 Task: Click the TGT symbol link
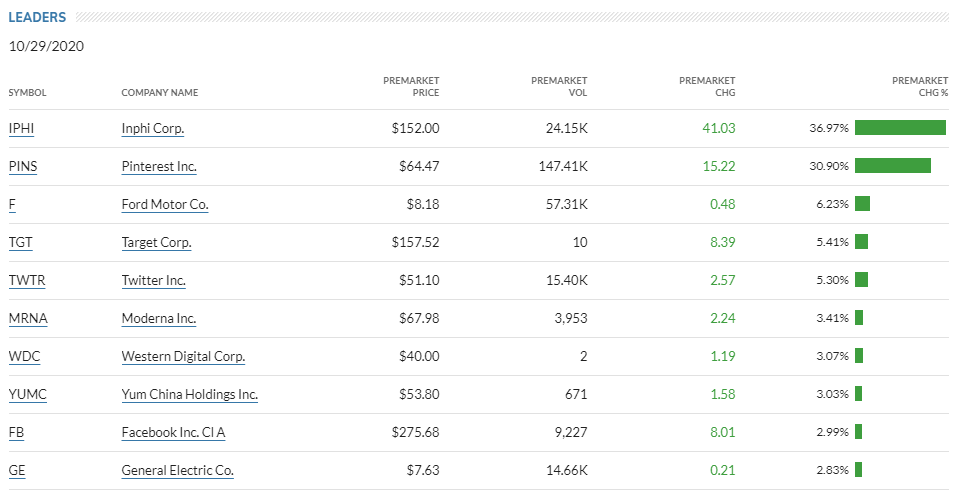(x=21, y=242)
